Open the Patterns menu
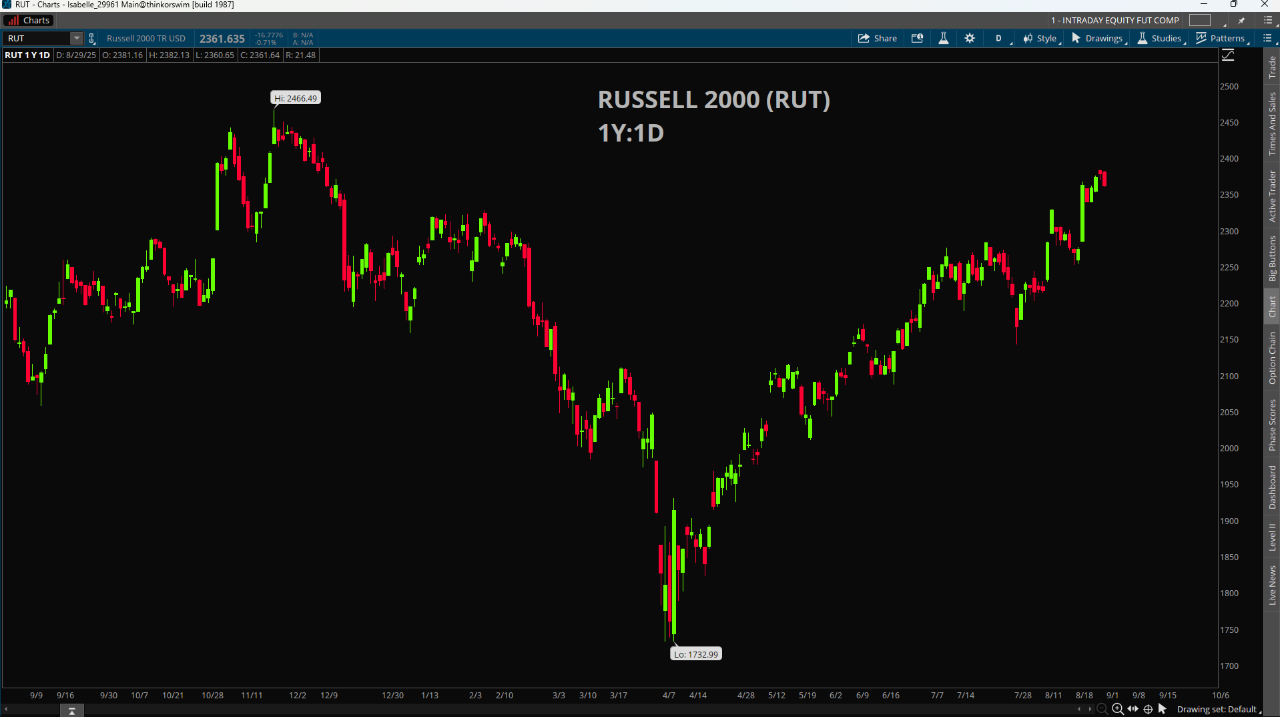The width and height of the screenshot is (1280, 717). tap(1220, 38)
